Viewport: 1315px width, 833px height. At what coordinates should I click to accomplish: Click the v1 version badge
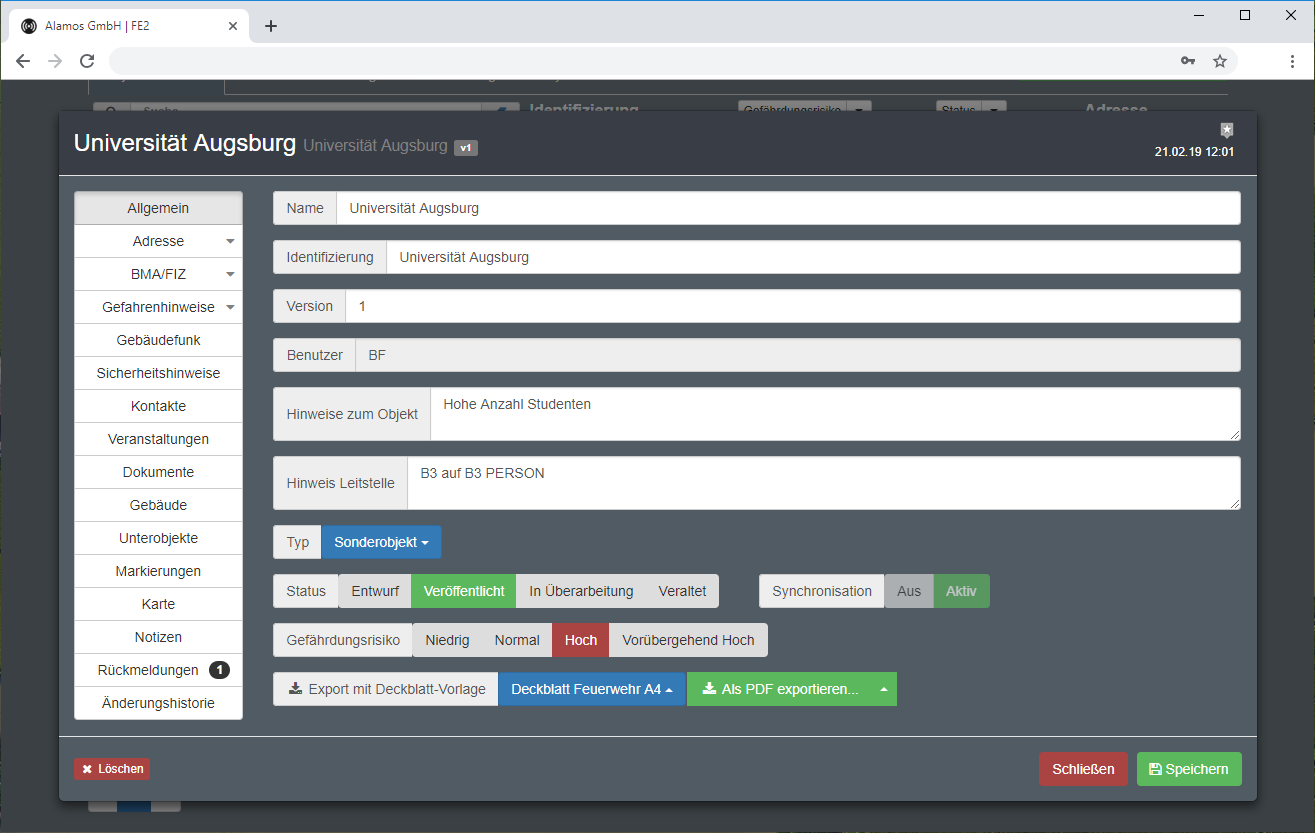pyautogui.click(x=466, y=148)
